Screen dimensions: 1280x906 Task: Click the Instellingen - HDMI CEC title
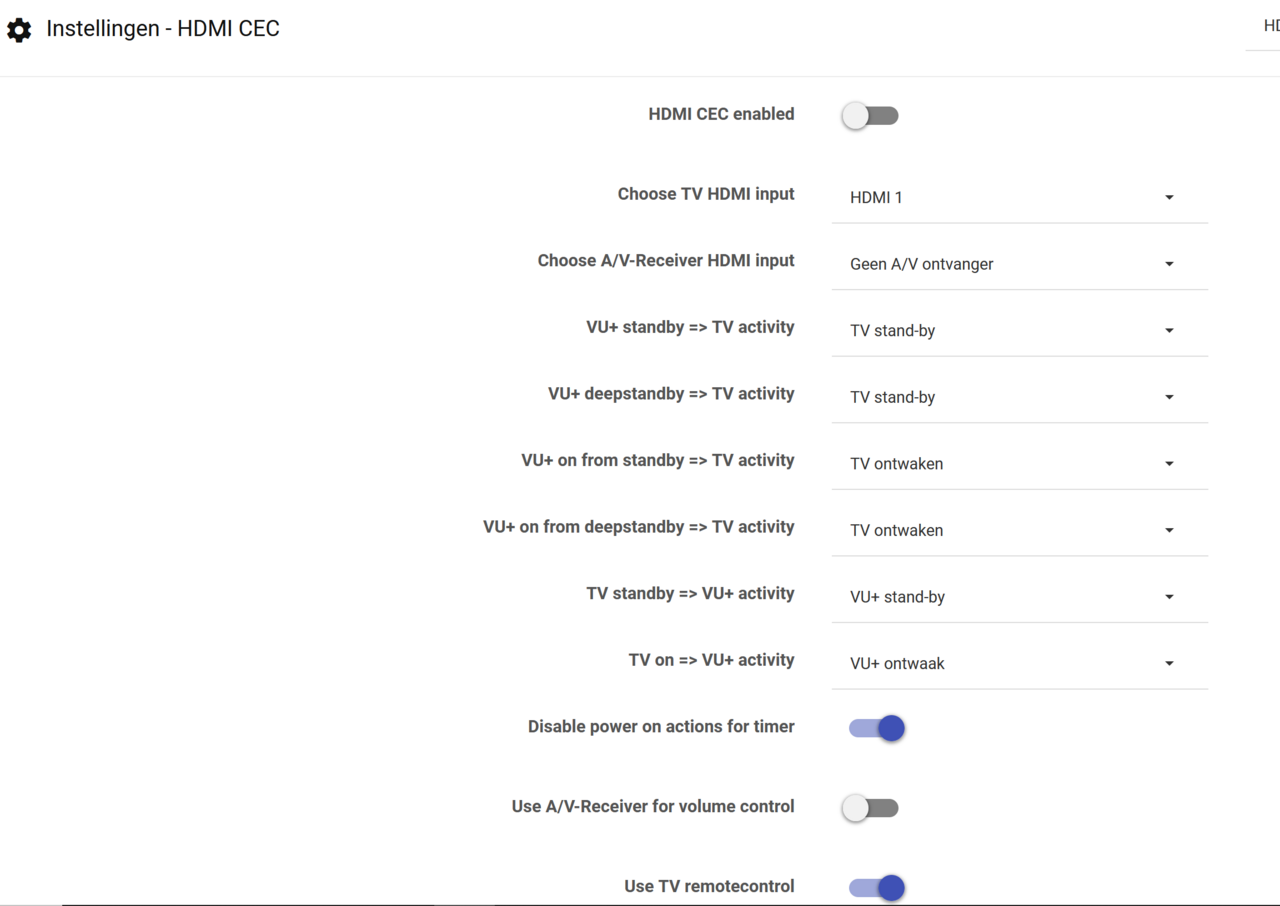pos(163,29)
